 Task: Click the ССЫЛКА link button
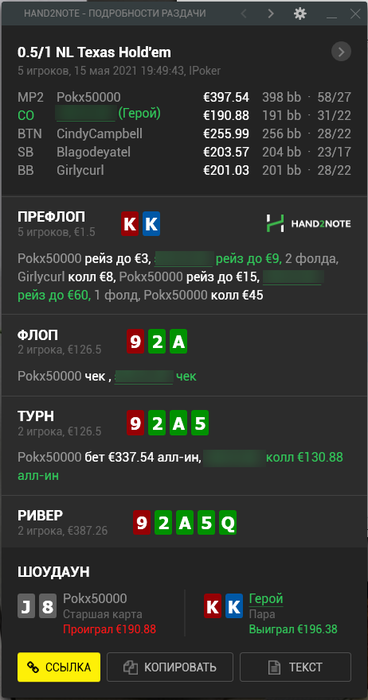[x=59, y=667]
